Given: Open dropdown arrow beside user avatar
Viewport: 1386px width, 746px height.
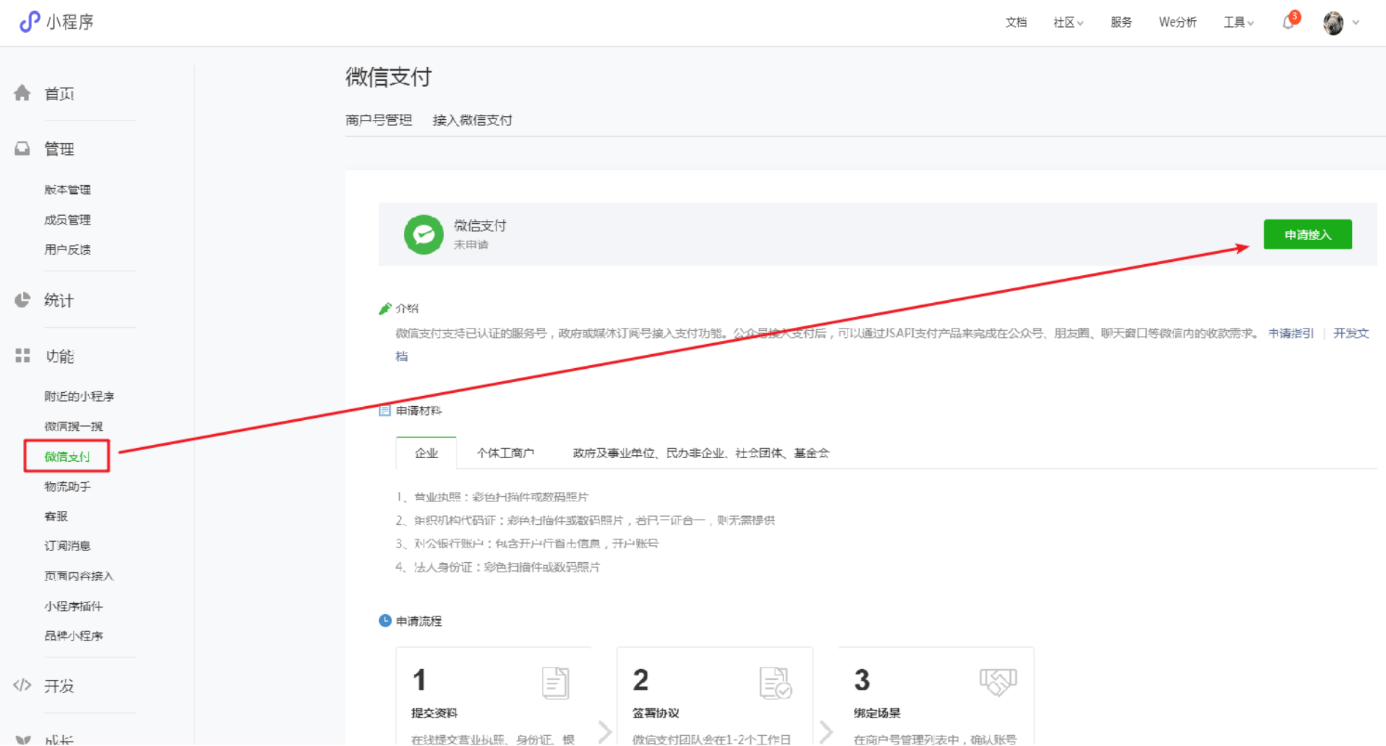Looking at the screenshot, I should coord(1356,23).
